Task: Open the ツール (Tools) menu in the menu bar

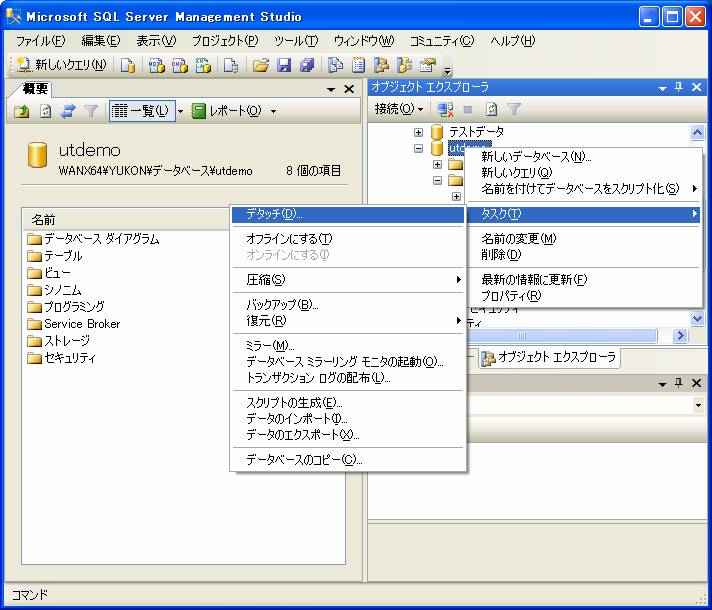Action: (x=295, y=41)
